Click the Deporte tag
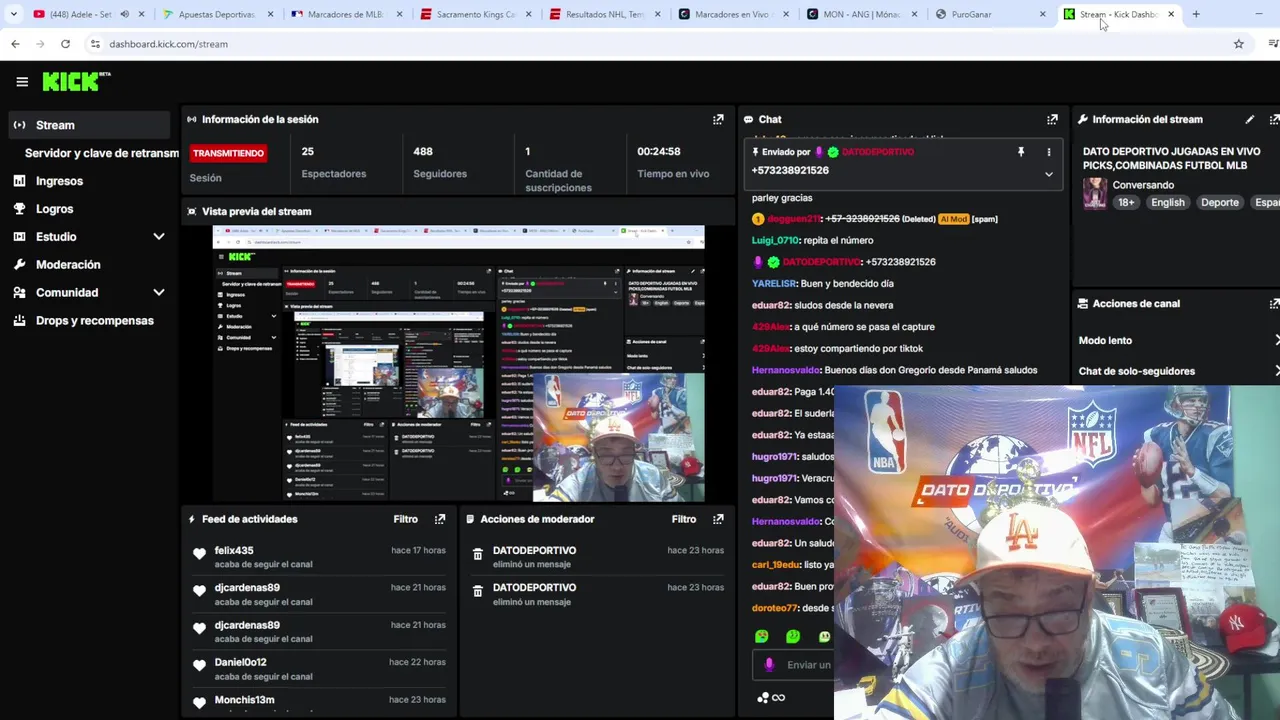 (1219, 202)
